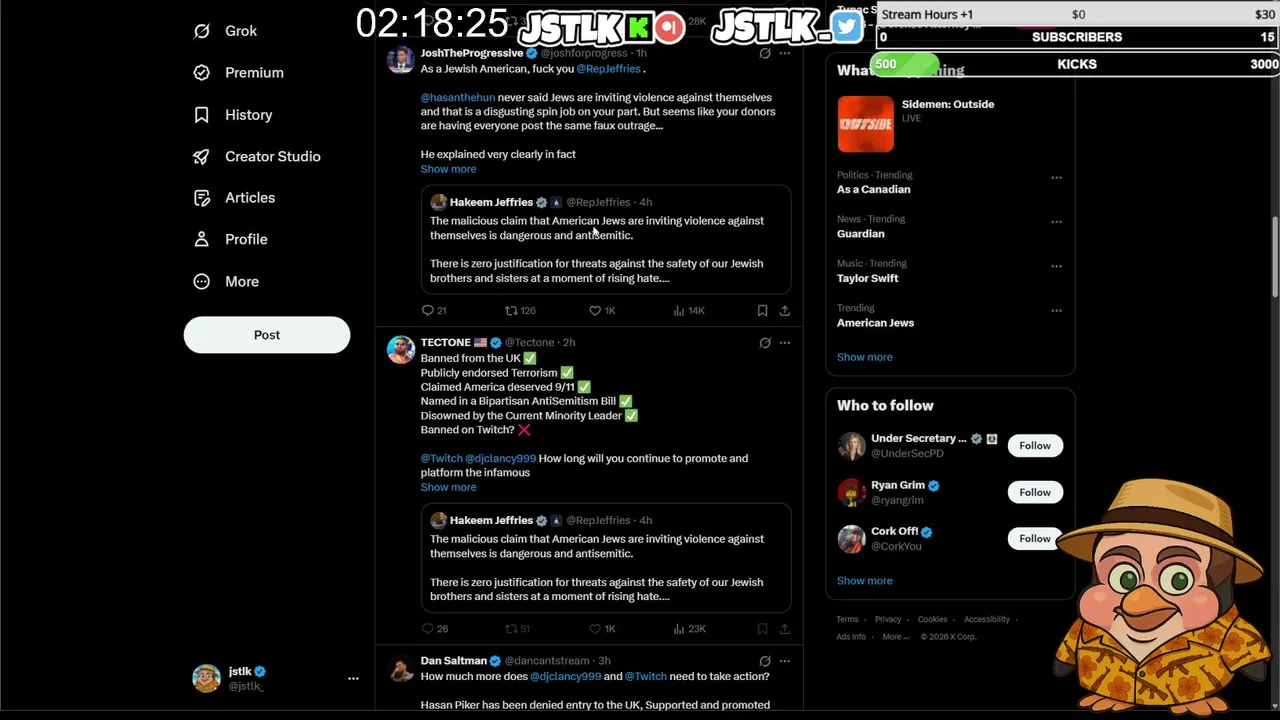Open Hakeem Jeffries quote in JoshTheProgressive's post
This screenshot has width=1280, height=720.
606,240
